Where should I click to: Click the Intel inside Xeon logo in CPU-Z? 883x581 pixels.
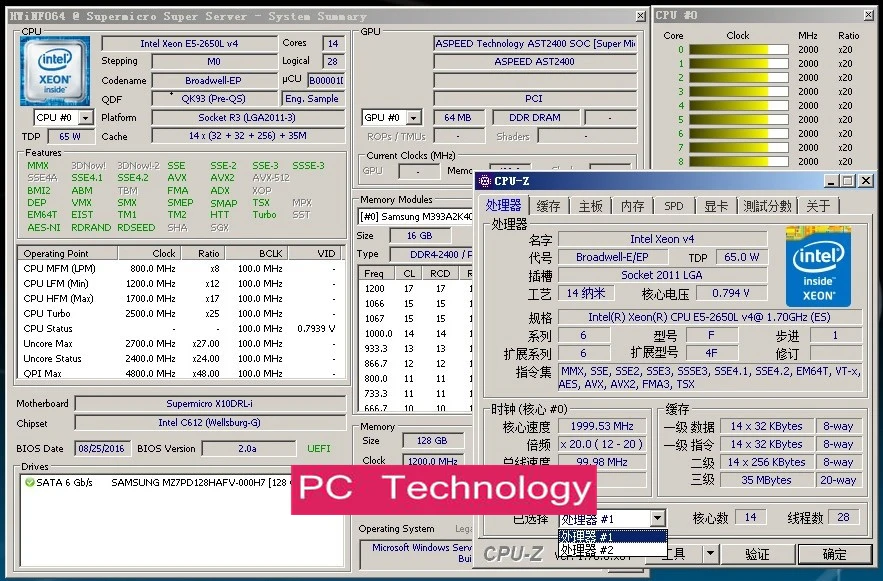[818, 266]
